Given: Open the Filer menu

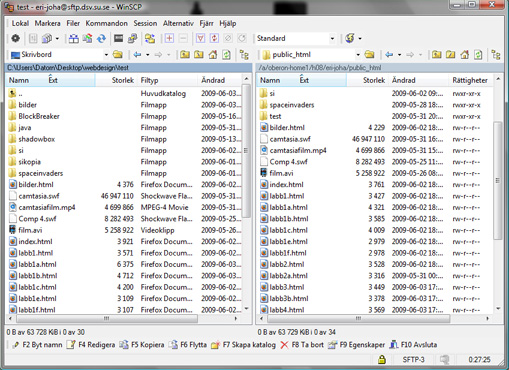Looking at the screenshot, I should (x=73, y=23).
